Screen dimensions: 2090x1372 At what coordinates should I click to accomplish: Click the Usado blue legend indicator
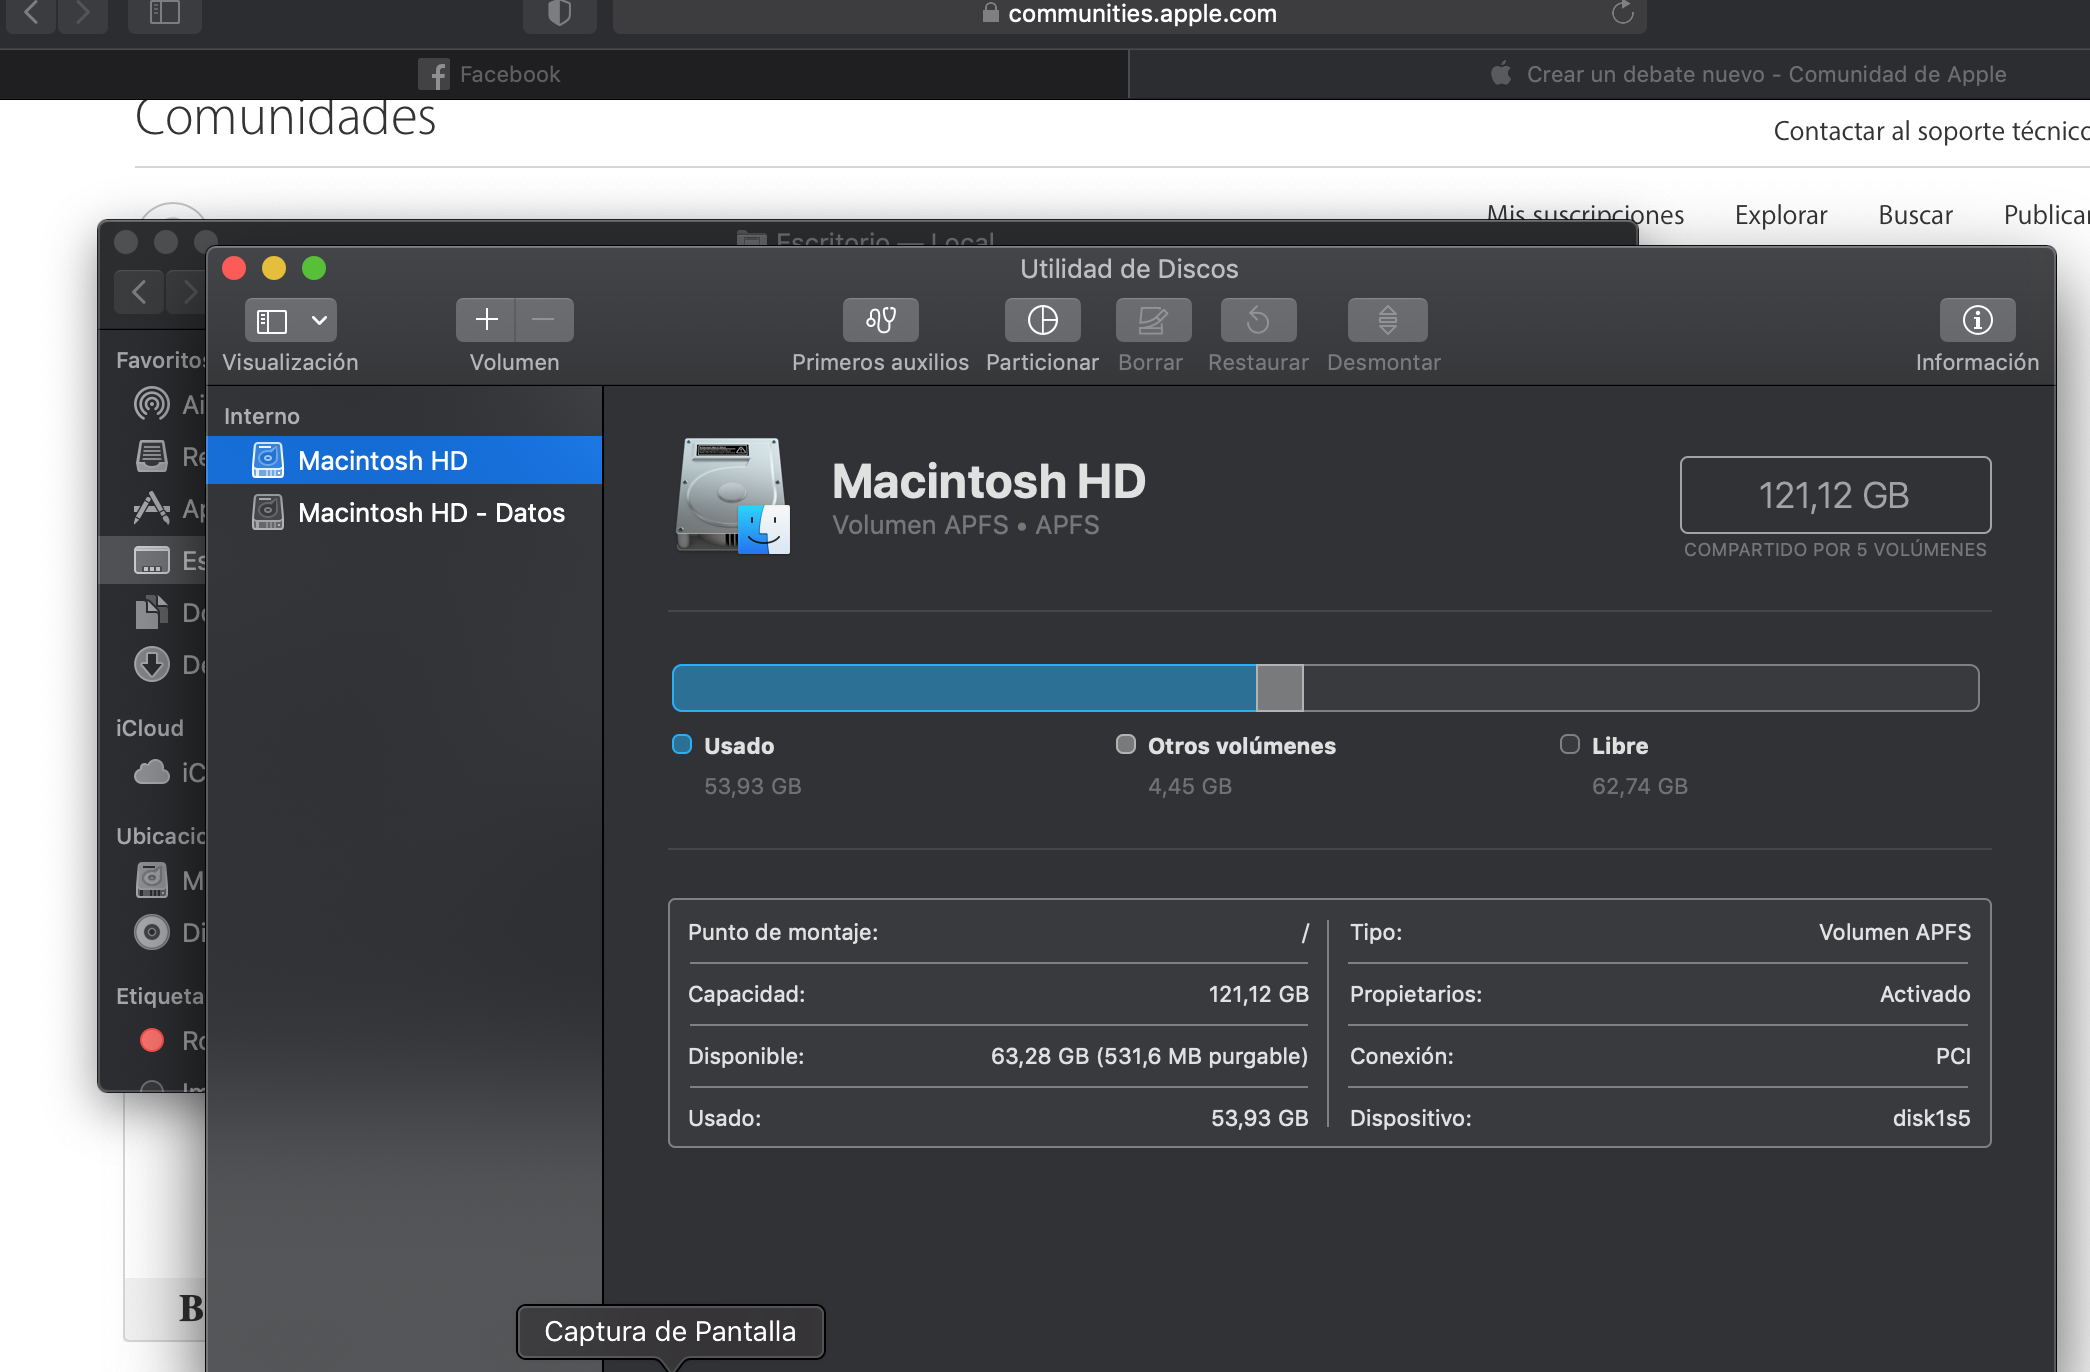[682, 744]
